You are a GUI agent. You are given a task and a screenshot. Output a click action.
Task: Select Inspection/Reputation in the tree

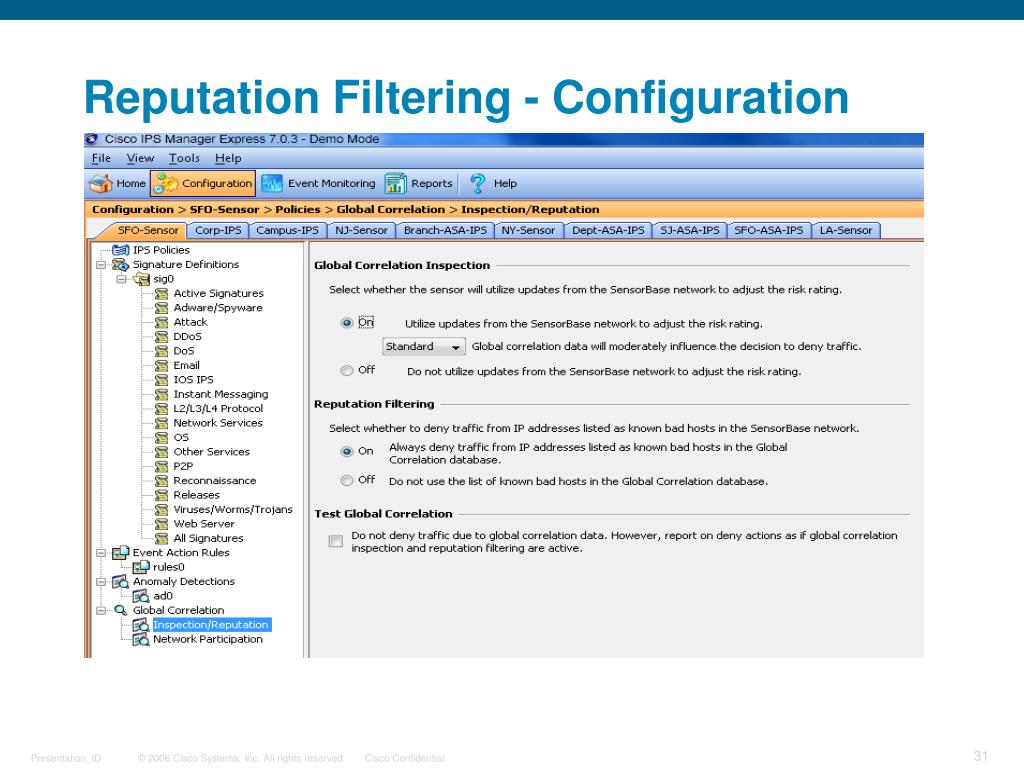click(211, 625)
